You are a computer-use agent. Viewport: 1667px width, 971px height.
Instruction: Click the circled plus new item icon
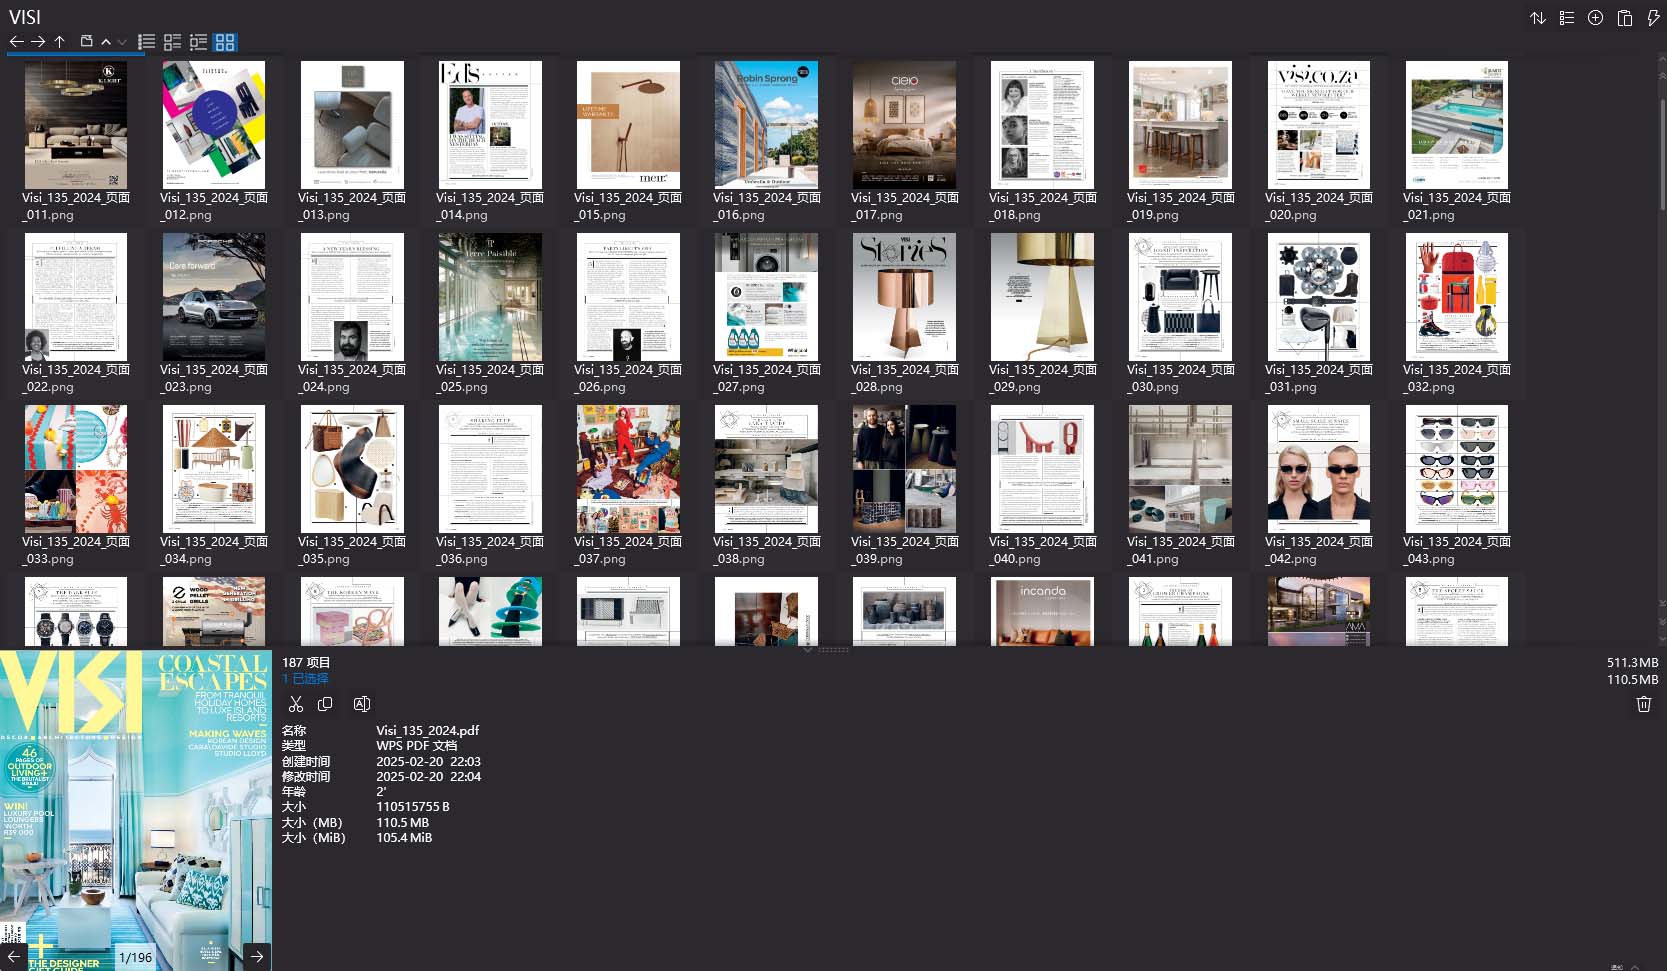coord(1596,18)
